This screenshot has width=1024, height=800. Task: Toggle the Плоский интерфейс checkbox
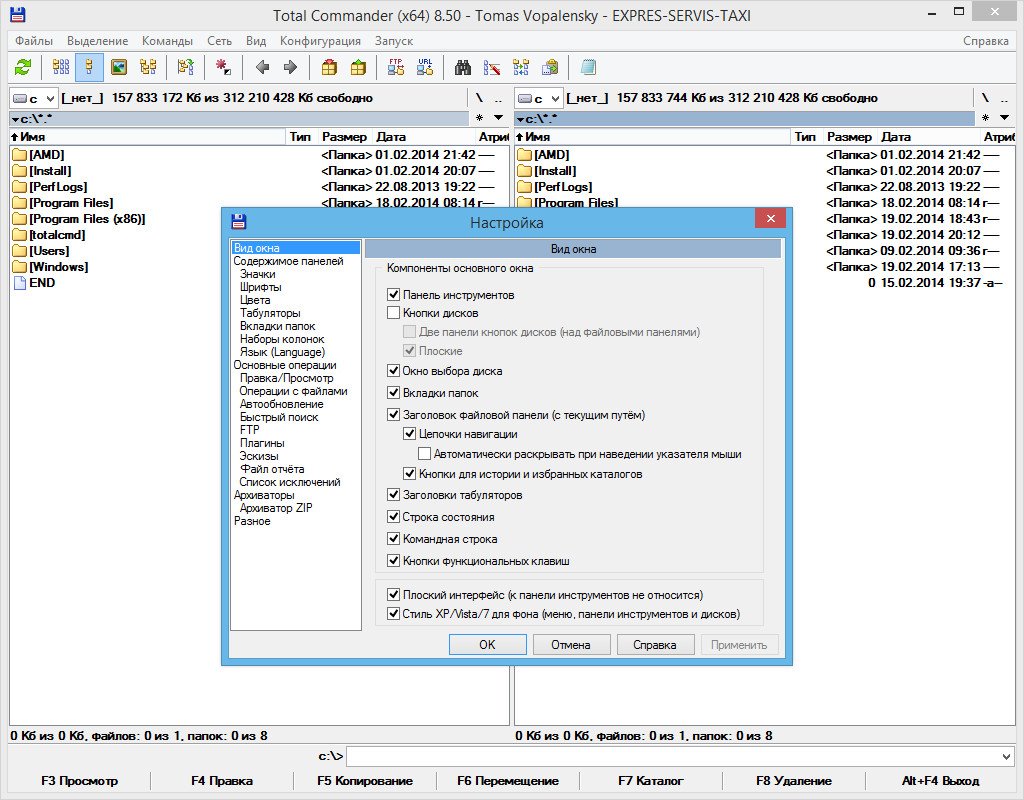[x=393, y=594]
